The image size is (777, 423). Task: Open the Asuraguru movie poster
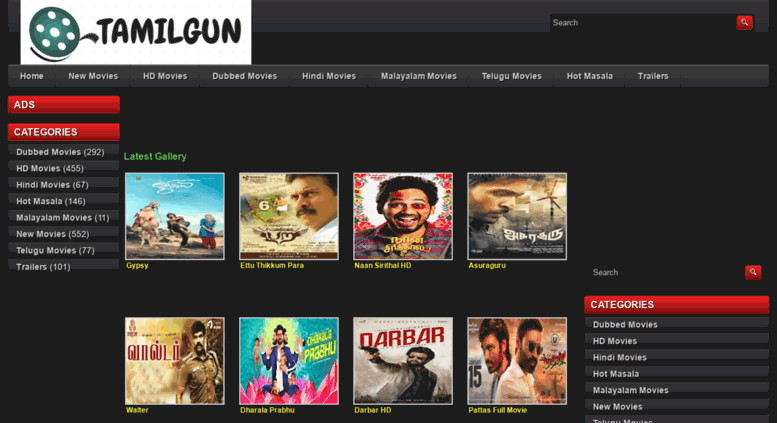[517, 216]
